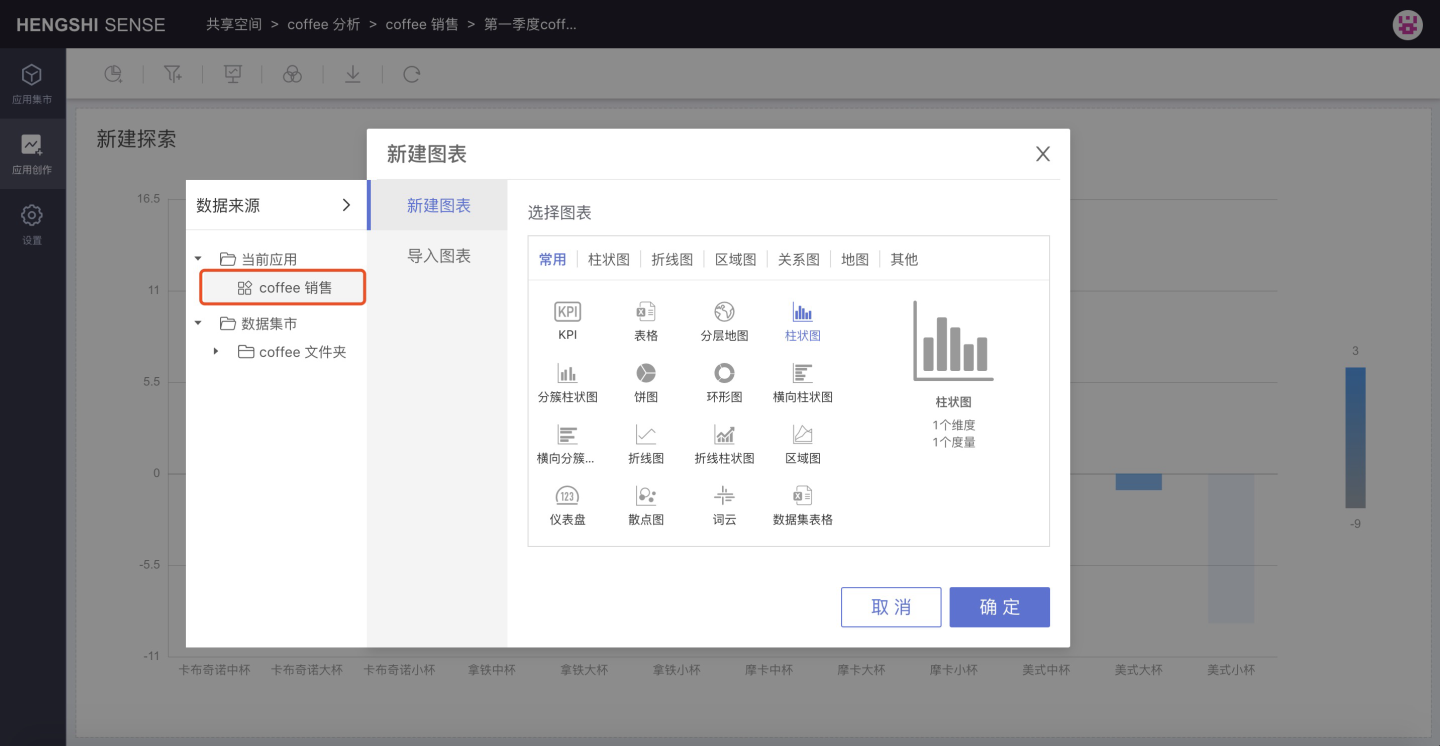The height and width of the screenshot is (746, 1440).
Task: Pick the 词云 word cloud icon
Action: click(724, 496)
